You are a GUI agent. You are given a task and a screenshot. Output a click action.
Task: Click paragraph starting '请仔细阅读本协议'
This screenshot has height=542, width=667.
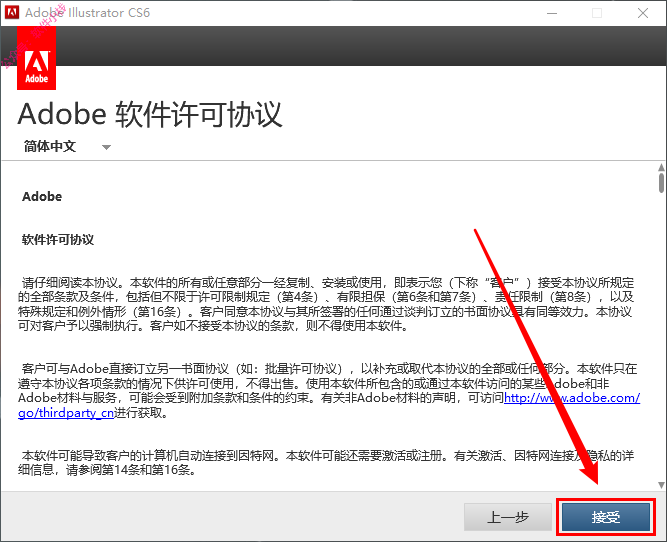click(x=326, y=304)
